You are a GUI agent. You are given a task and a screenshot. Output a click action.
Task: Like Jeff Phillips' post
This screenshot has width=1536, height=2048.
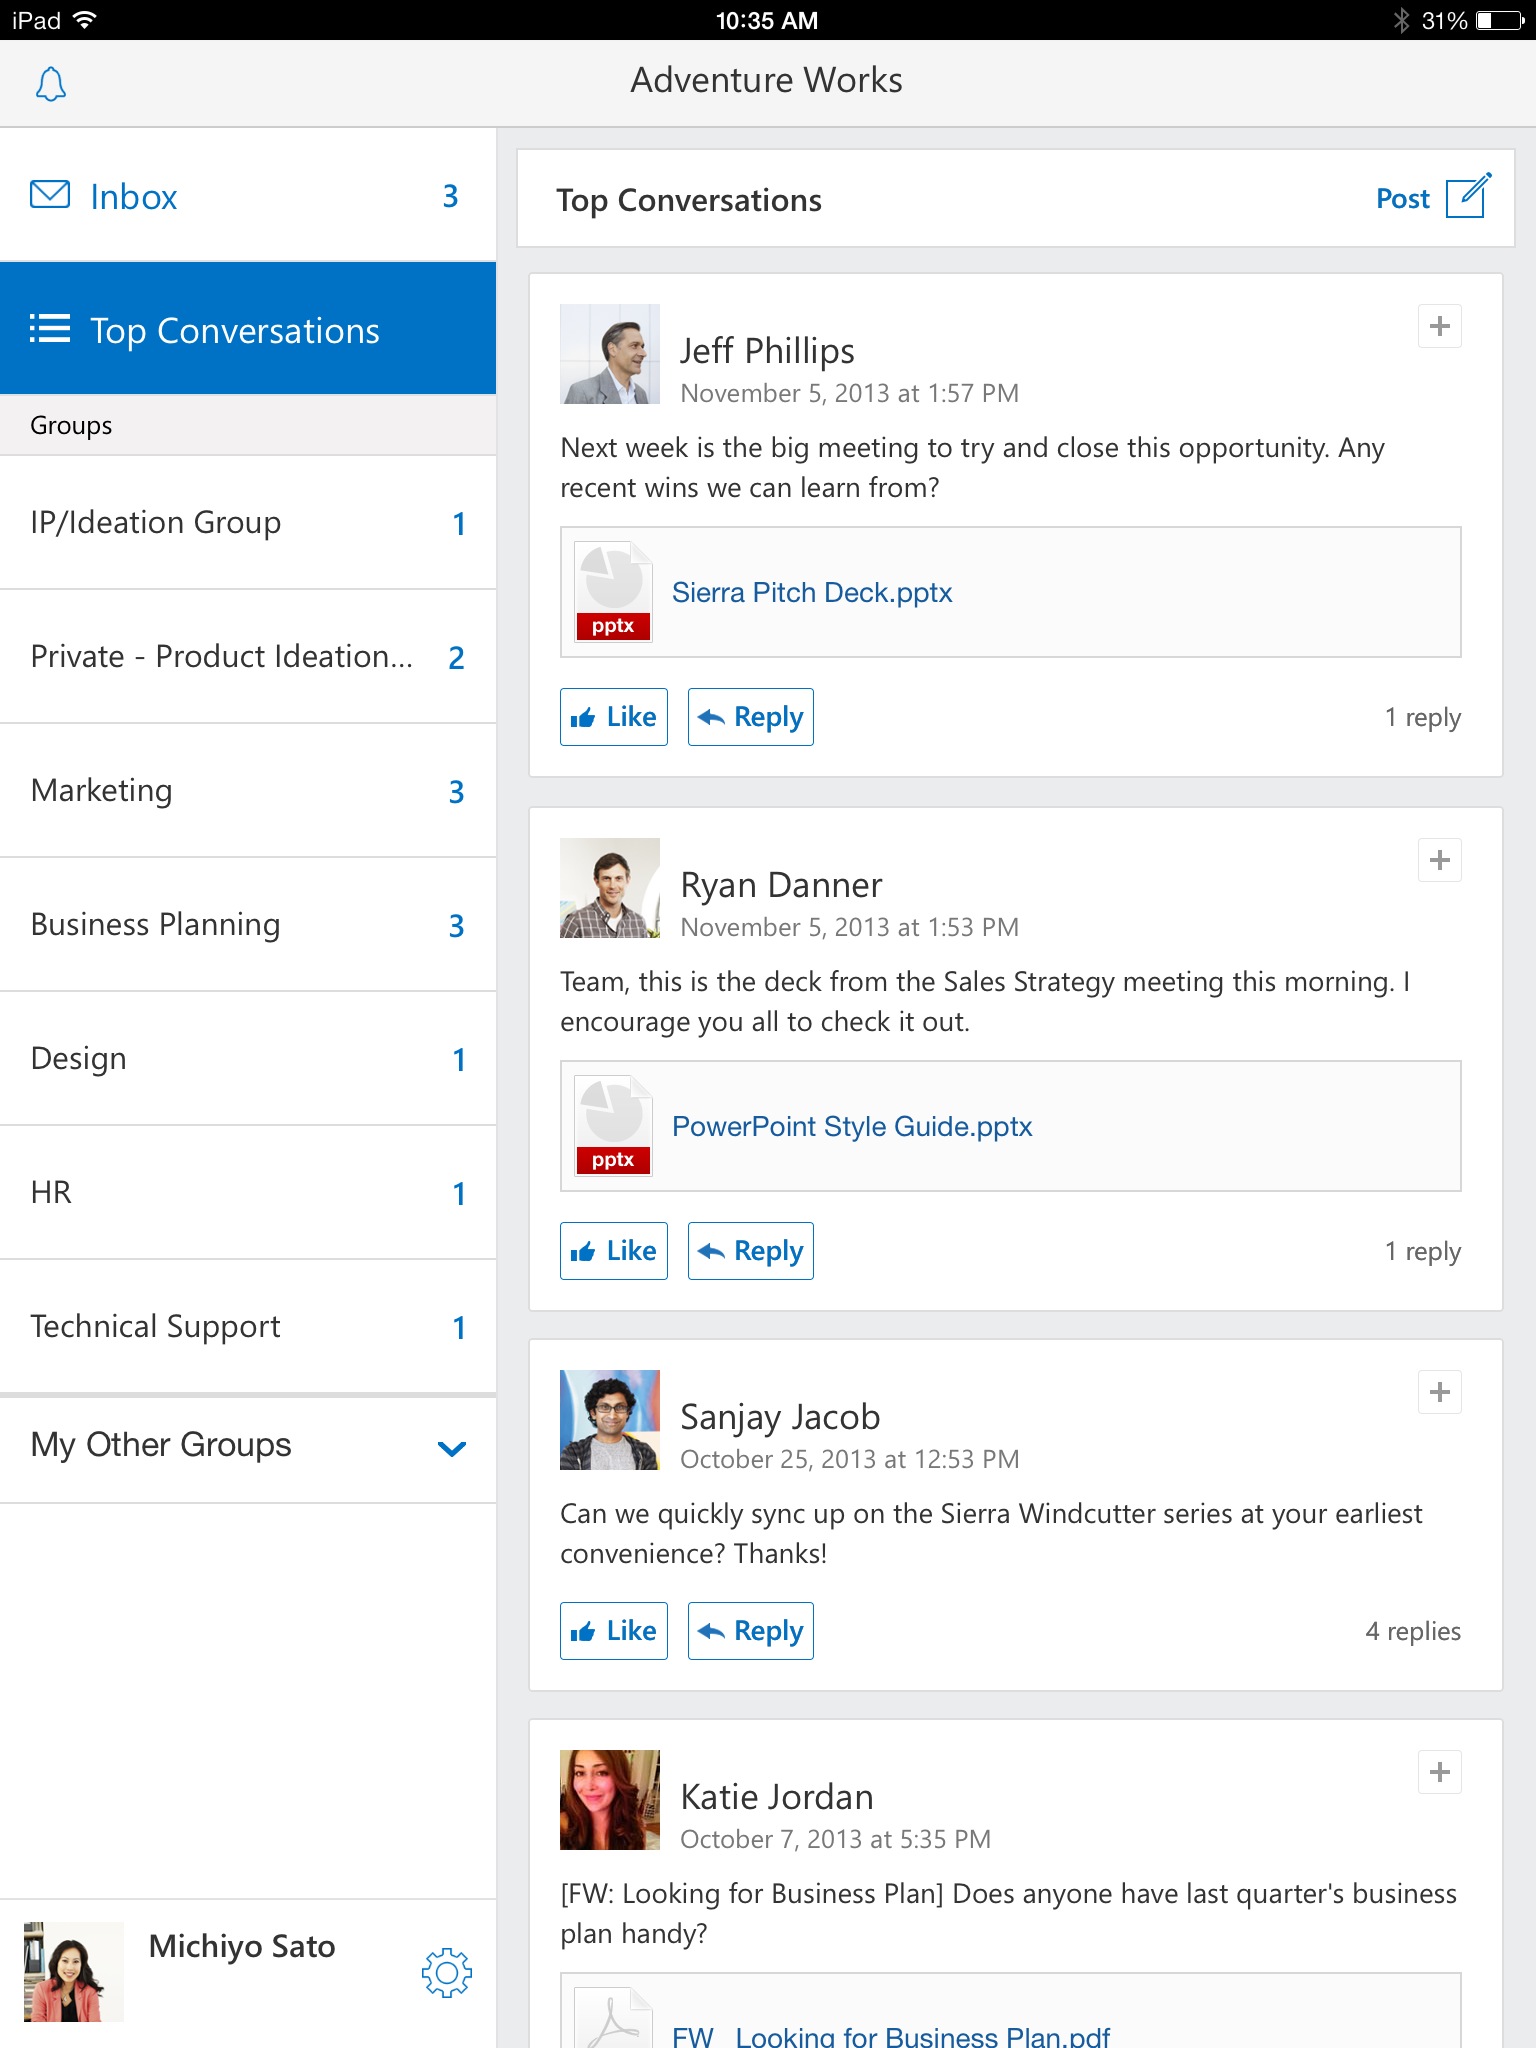pos(613,717)
